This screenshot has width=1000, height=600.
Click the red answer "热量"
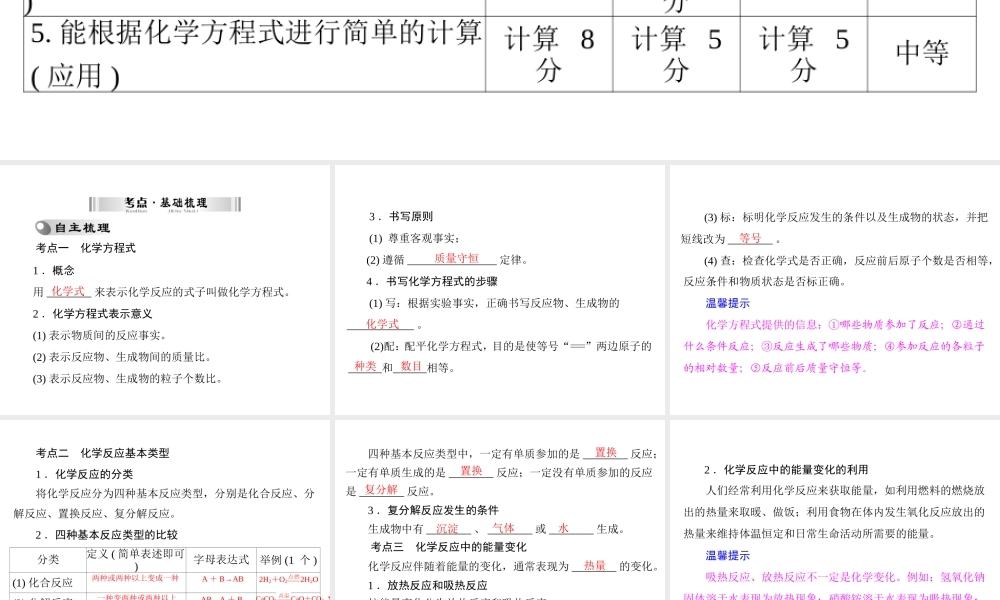click(x=594, y=566)
